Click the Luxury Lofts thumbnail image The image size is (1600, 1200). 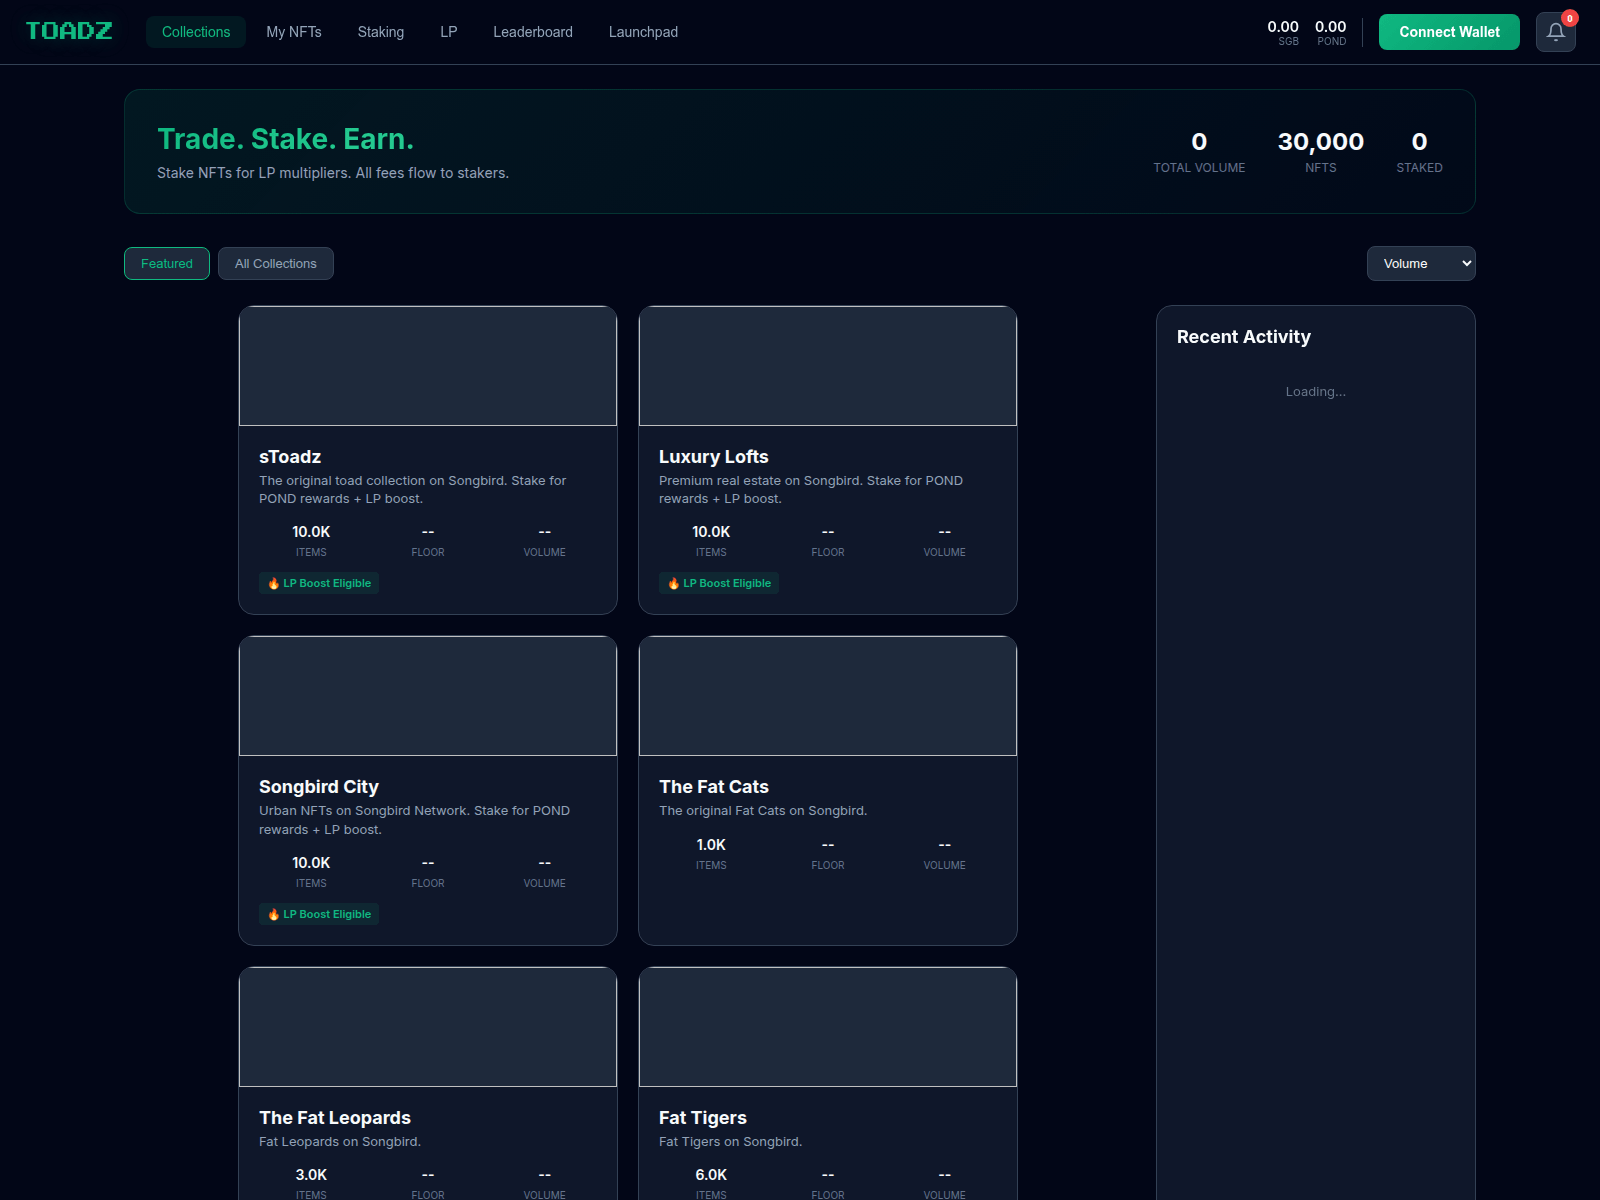point(827,366)
